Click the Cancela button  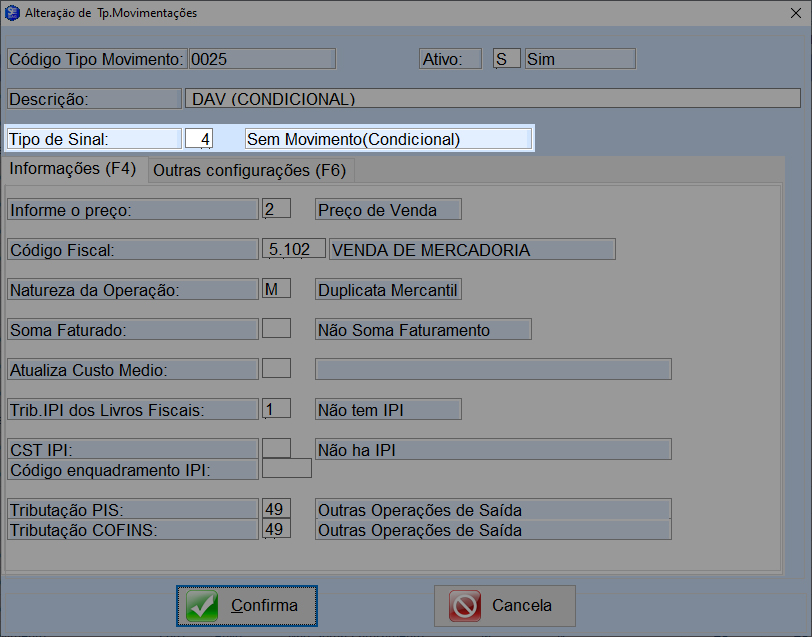click(504, 605)
